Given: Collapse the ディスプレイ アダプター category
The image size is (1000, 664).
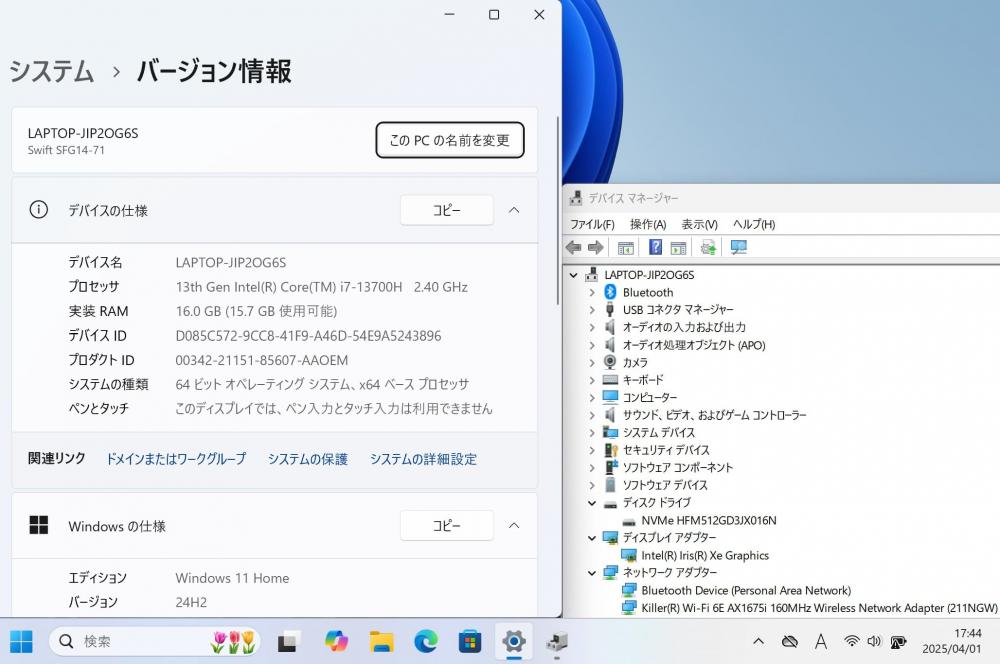Looking at the screenshot, I should click(592, 538).
